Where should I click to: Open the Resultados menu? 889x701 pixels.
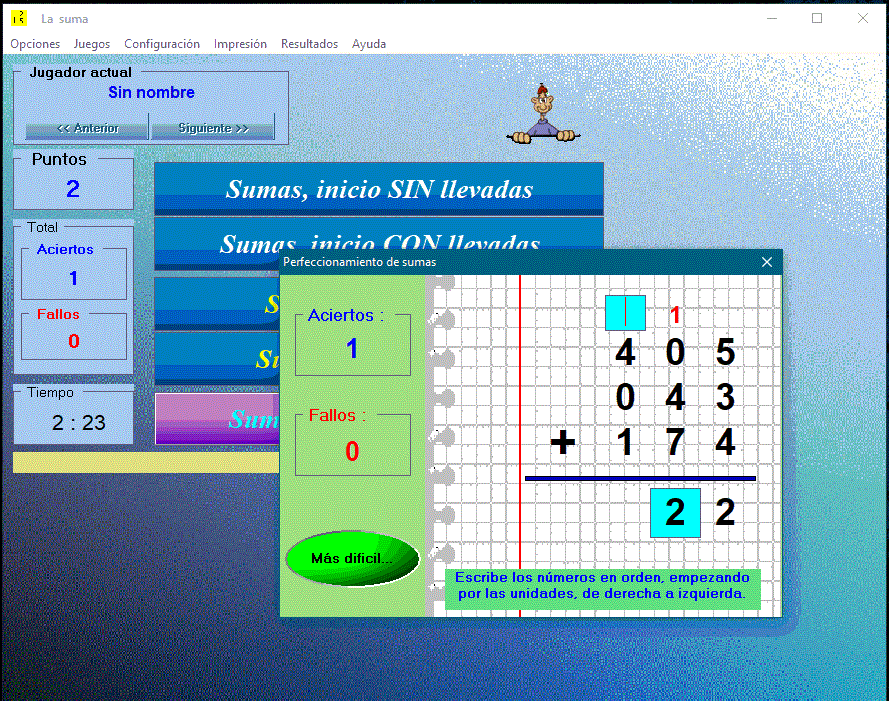(309, 44)
